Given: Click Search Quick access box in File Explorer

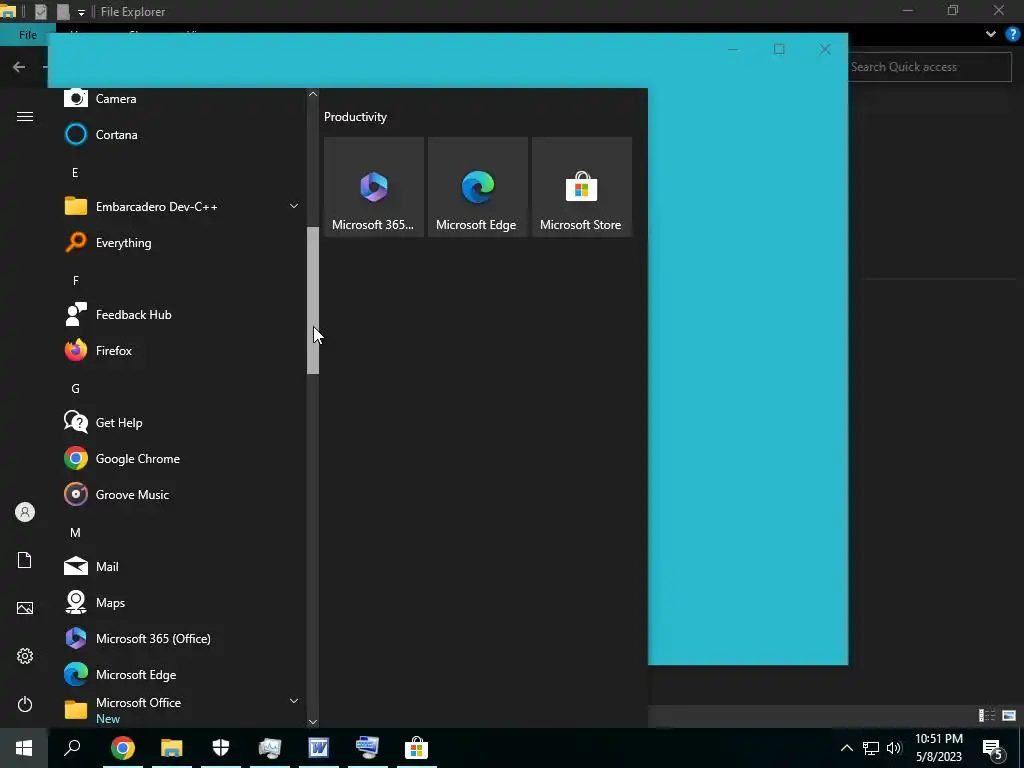Looking at the screenshot, I should [929, 67].
